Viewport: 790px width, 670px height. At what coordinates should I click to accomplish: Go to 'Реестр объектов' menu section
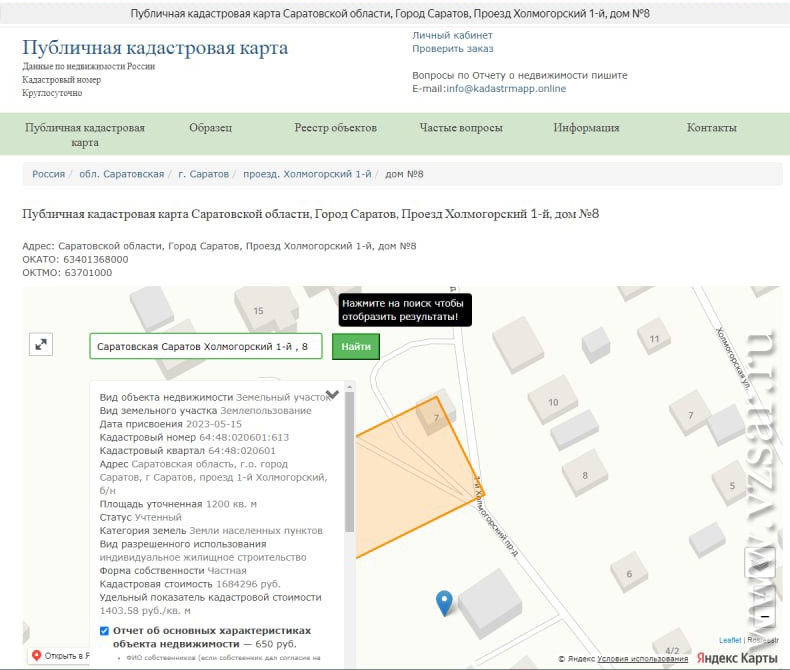[x=335, y=128]
